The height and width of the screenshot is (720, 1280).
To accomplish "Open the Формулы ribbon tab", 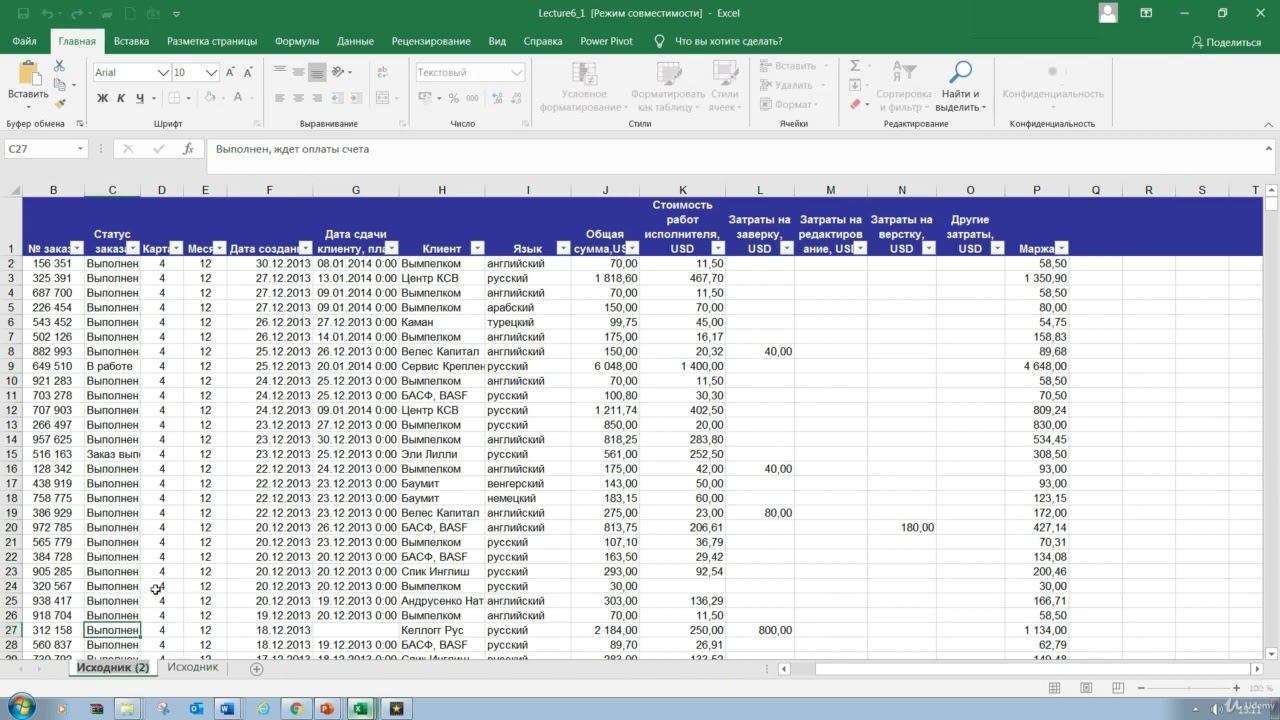I will pos(297,41).
